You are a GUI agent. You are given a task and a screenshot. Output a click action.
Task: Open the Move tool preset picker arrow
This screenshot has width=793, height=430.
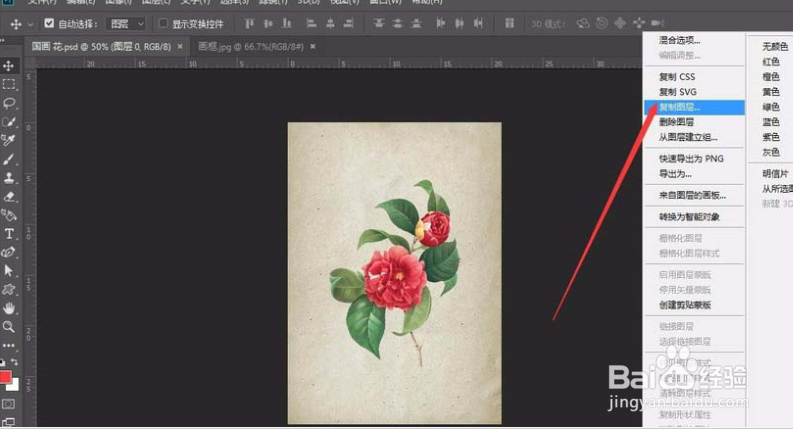pos(30,24)
